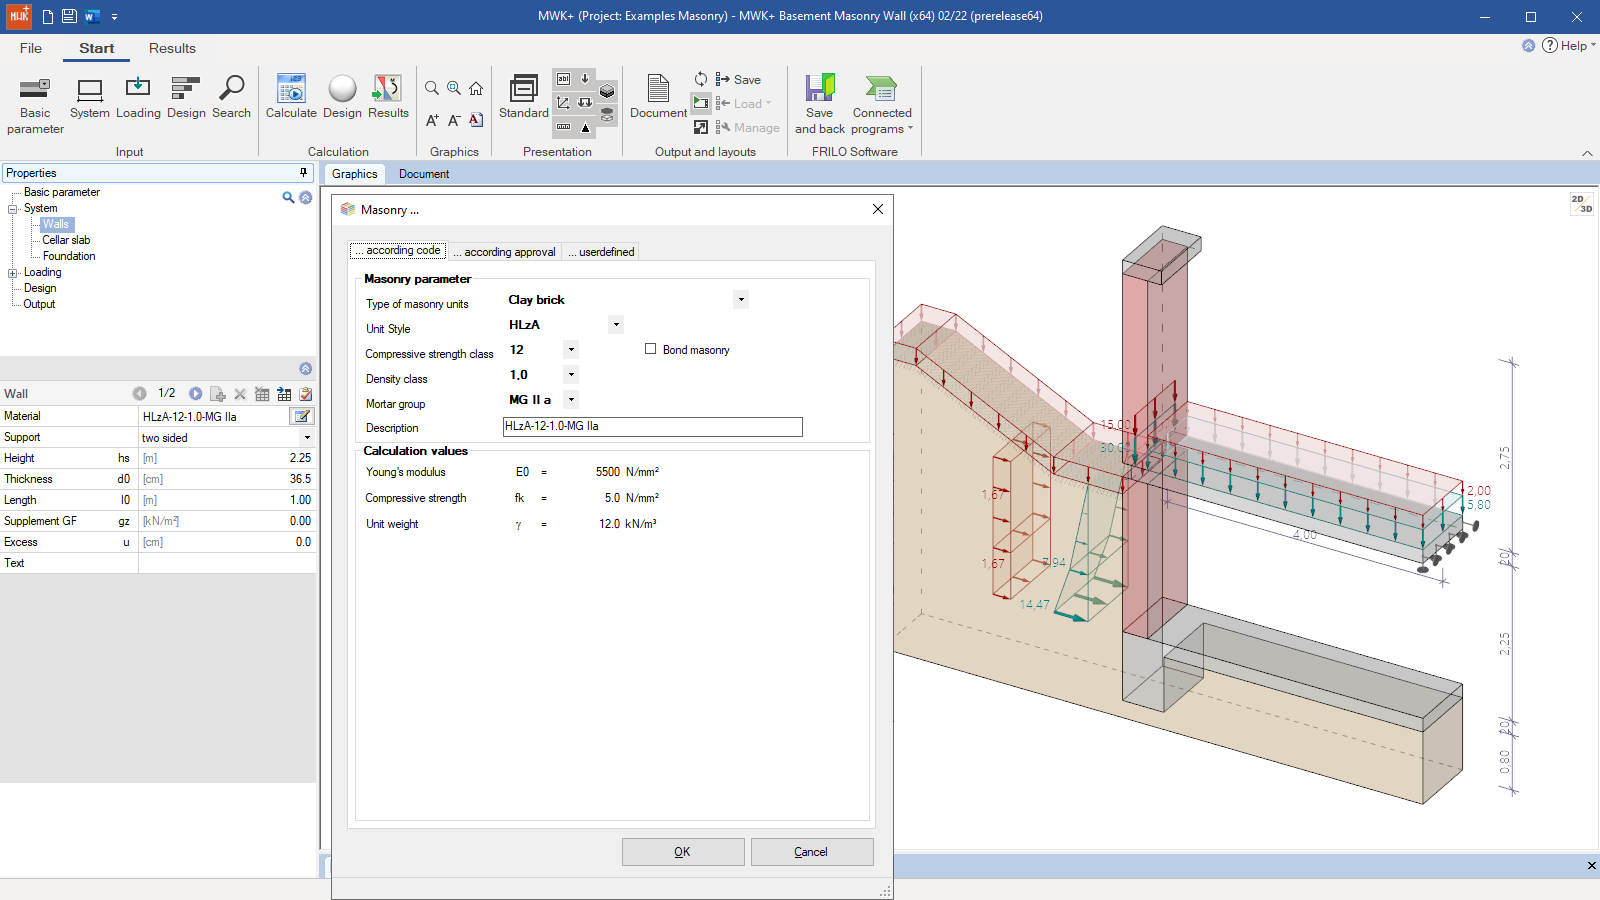Open the File menu
The width and height of the screenshot is (1600, 900).
click(x=31, y=48)
